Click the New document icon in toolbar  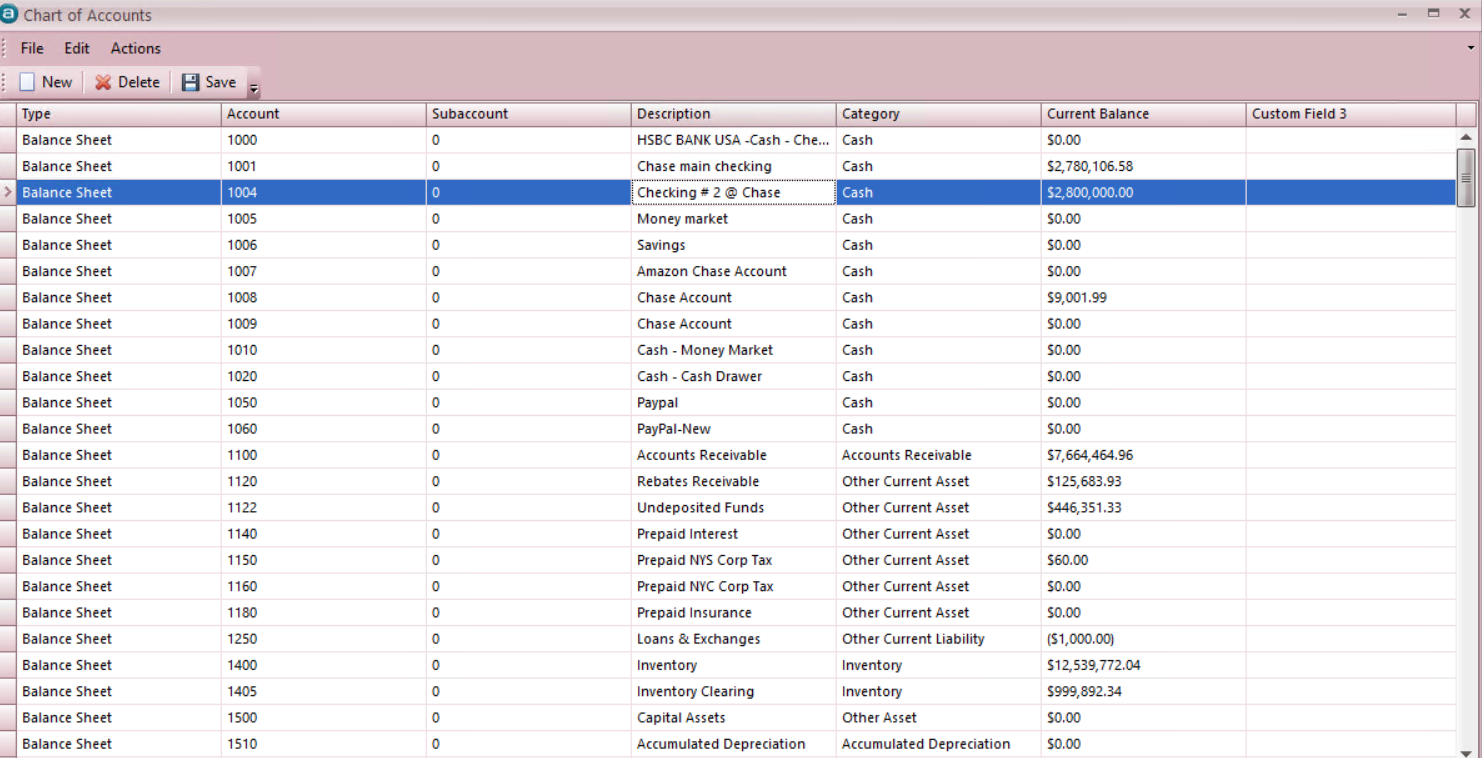coord(28,83)
